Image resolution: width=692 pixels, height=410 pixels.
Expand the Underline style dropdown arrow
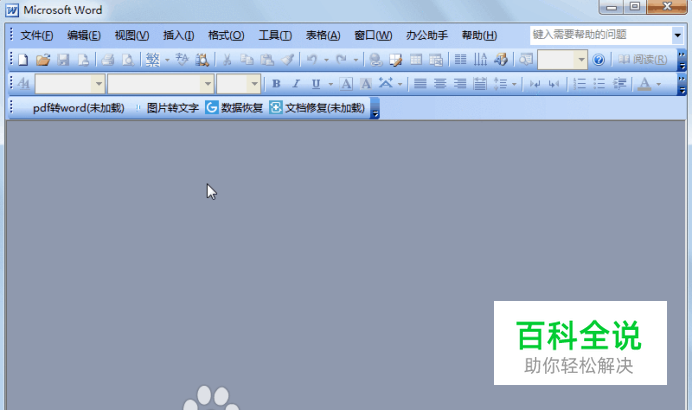click(x=330, y=84)
